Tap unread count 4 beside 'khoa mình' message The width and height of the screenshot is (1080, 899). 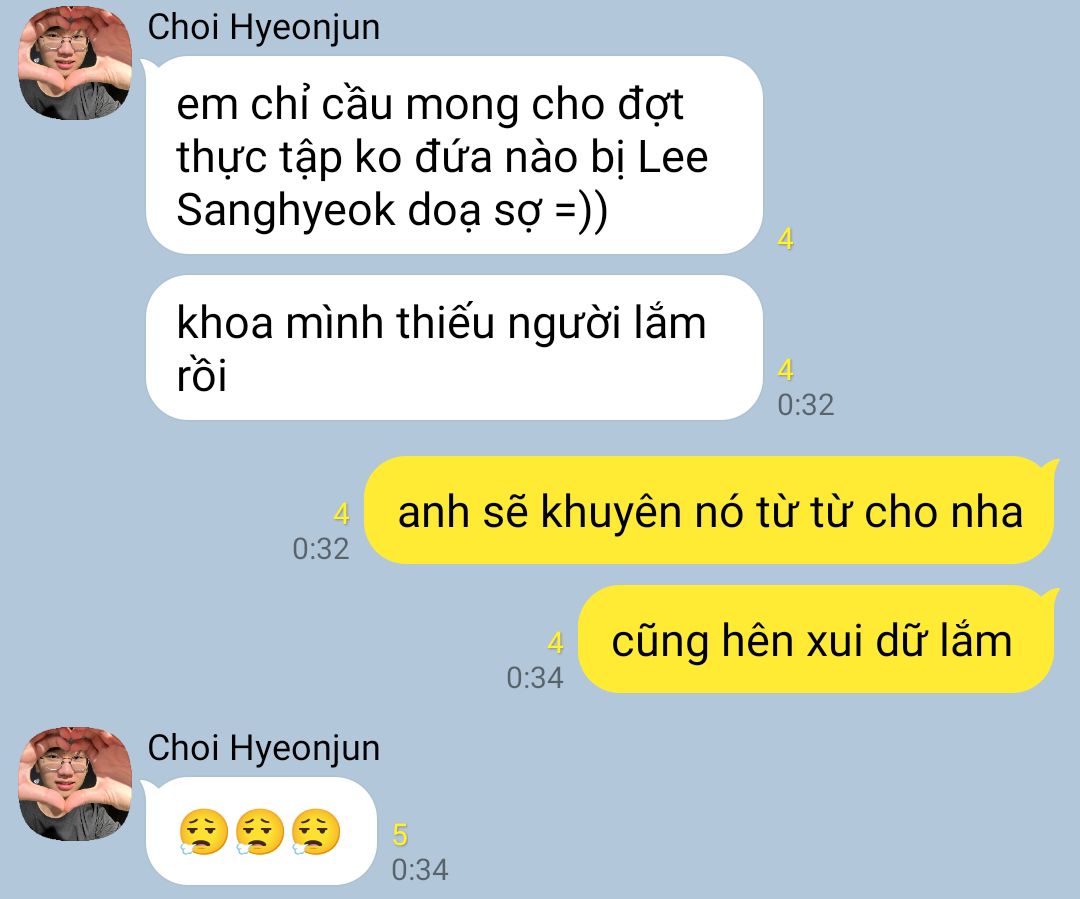pos(786,370)
